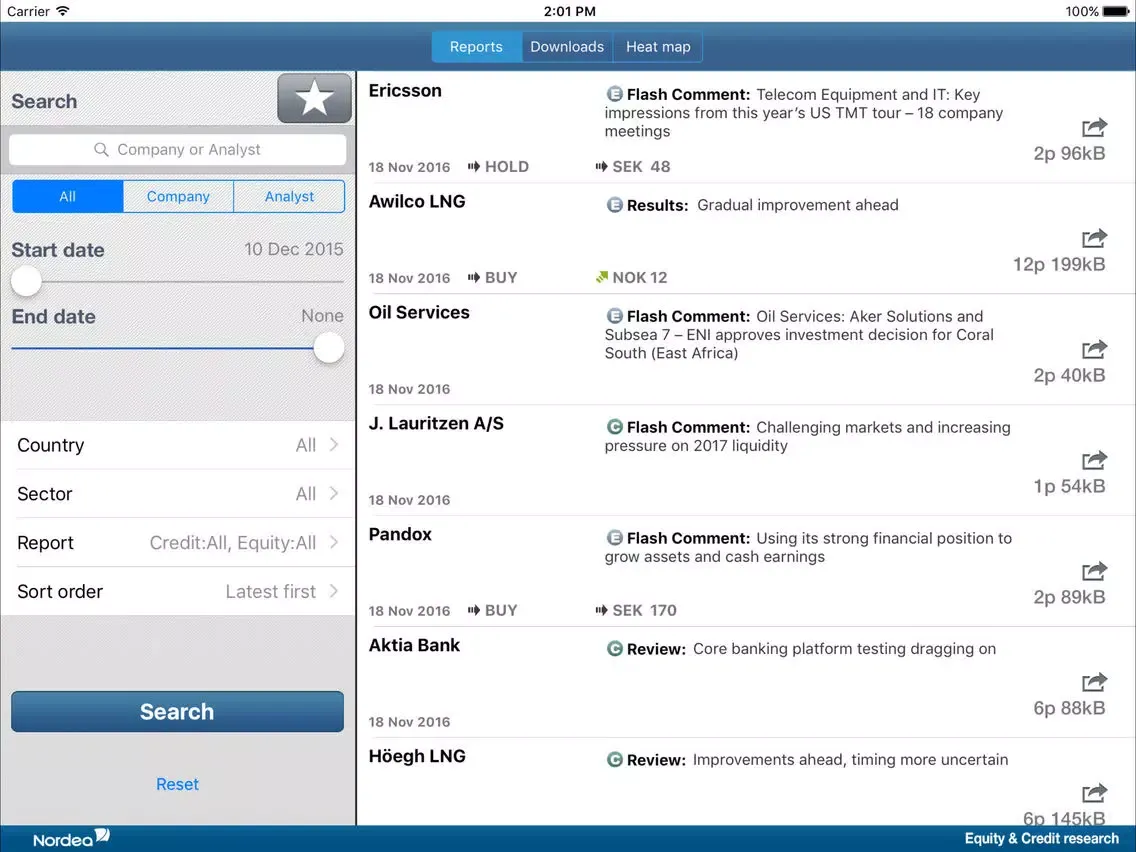Open the Country row value All
Viewport: 1136px width, 852px height.
click(x=306, y=445)
